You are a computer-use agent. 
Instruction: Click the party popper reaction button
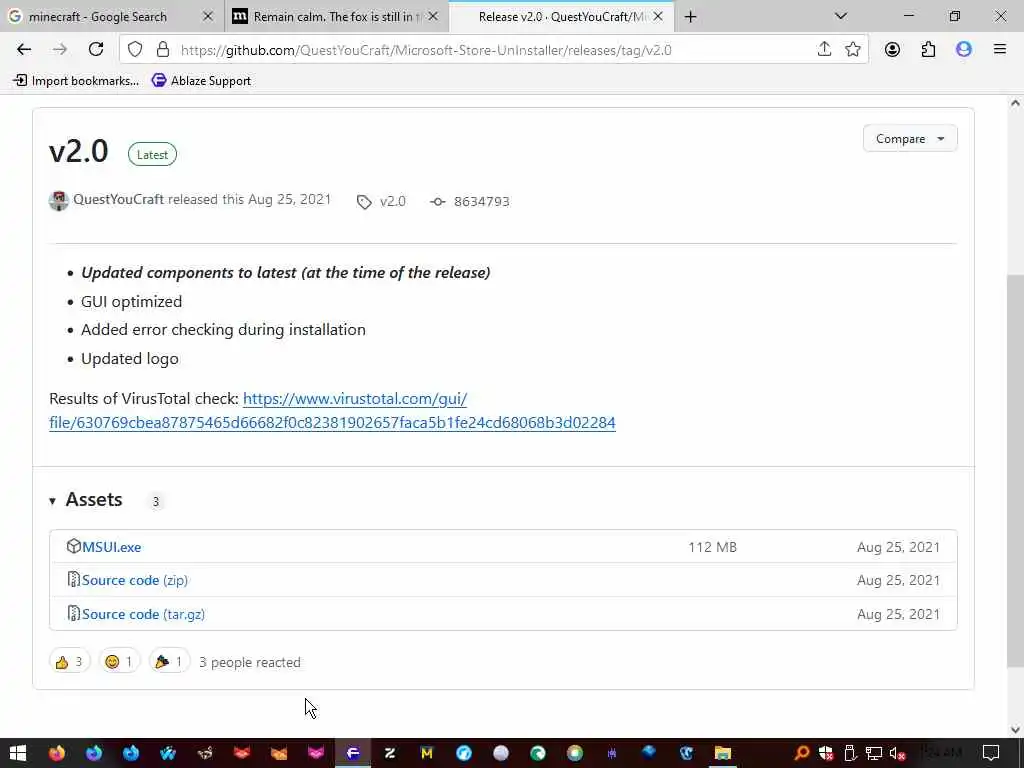tap(169, 662)
